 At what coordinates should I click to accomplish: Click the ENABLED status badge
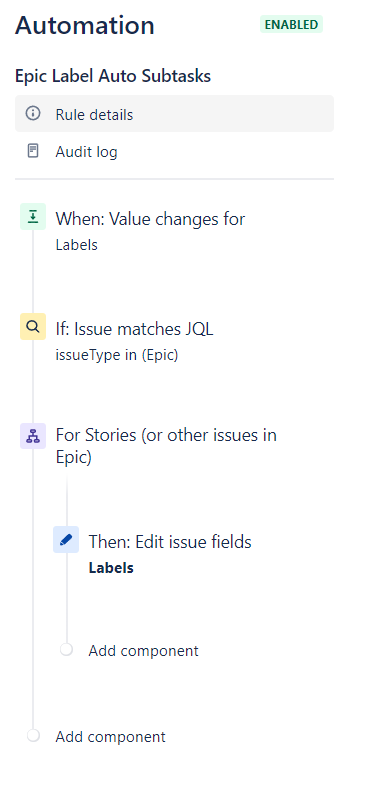coord(291,25)
